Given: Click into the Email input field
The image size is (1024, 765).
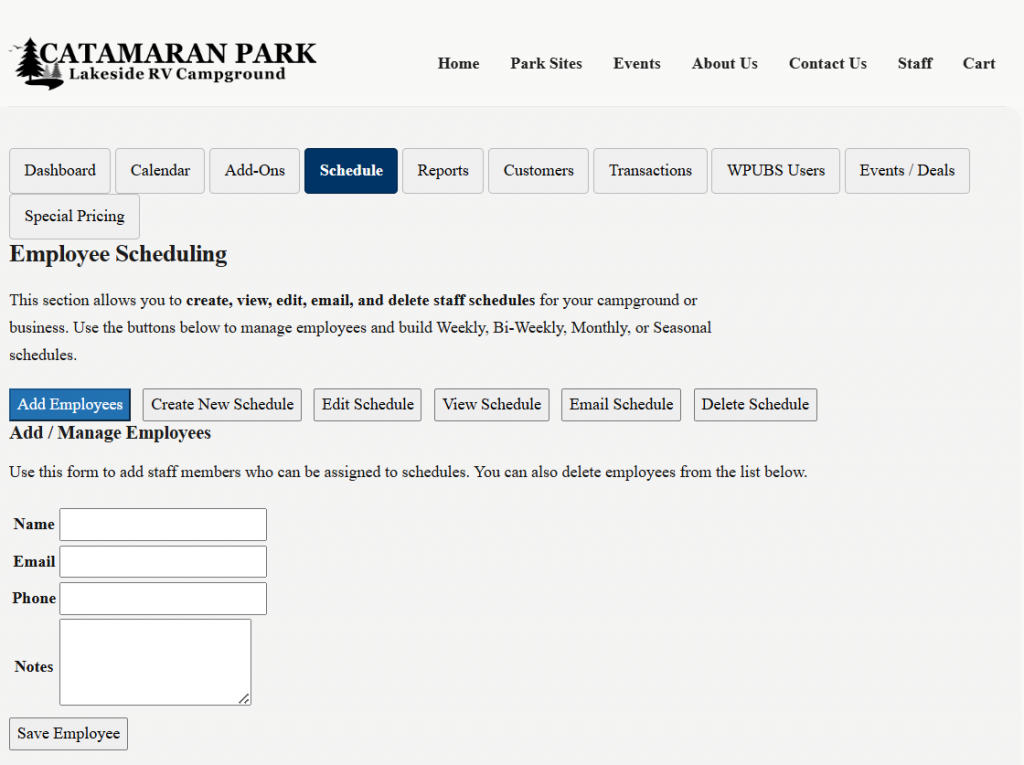Looking at the screenshot, I should [x=163, y=561].
